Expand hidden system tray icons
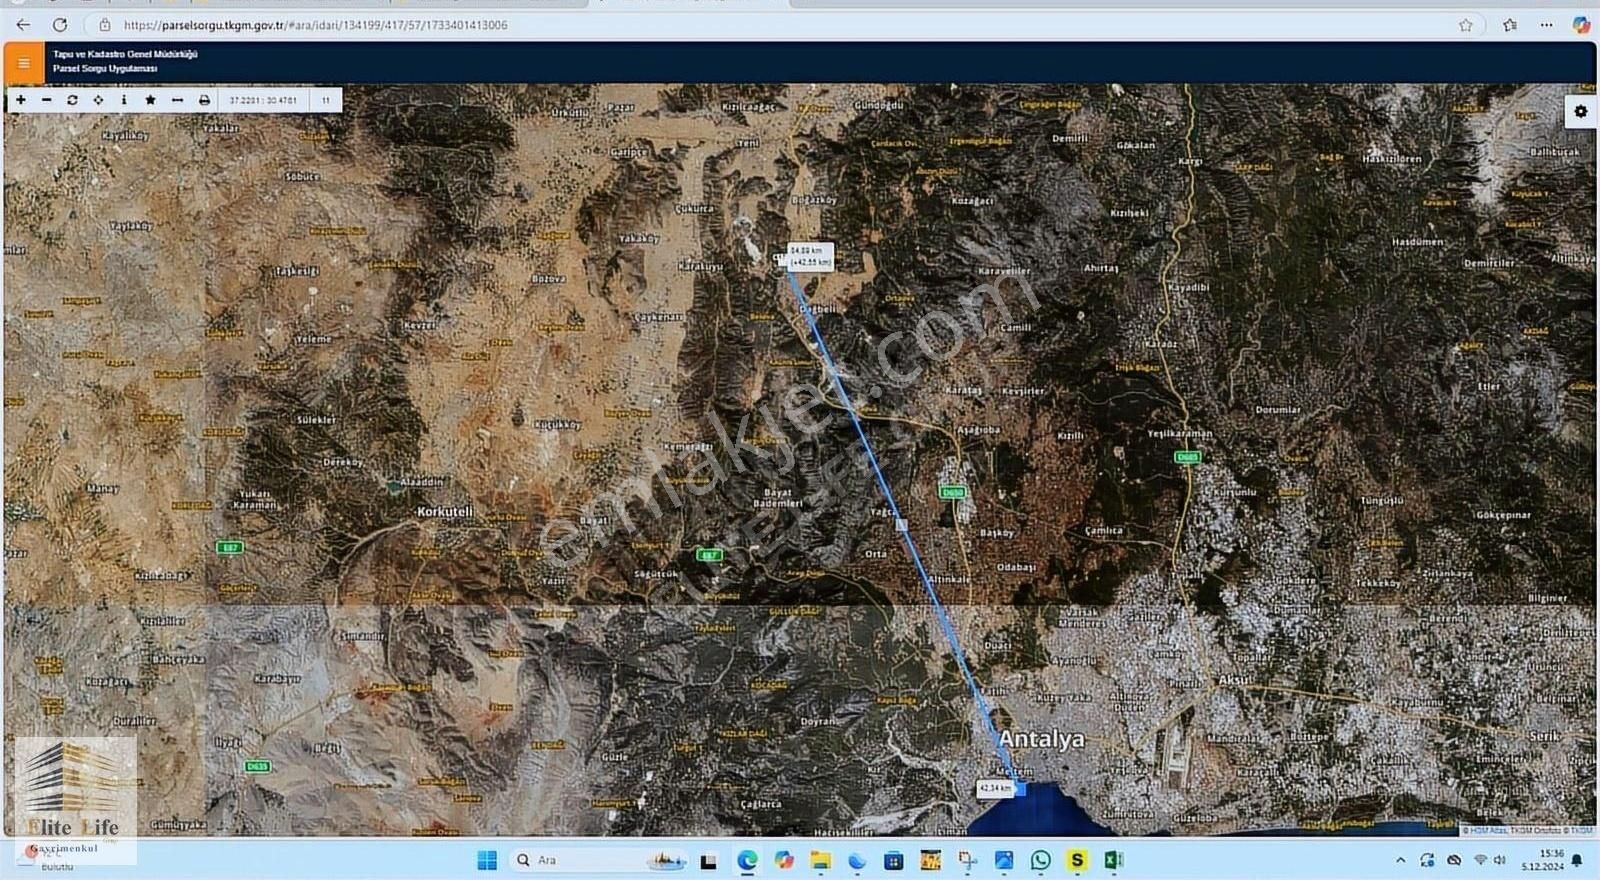This screenshot has height=880, width=1600. (x=1400, y=860)
